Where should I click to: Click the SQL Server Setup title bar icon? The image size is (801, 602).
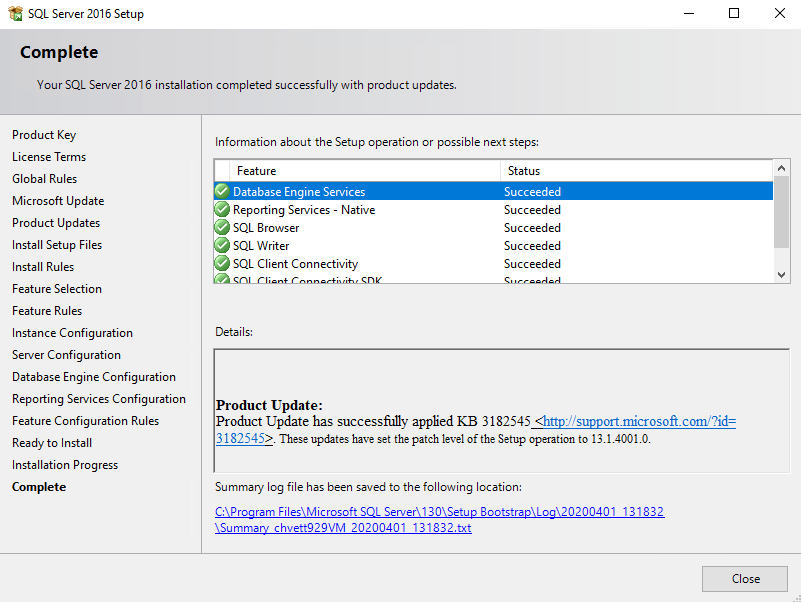pyautogui.click(x=15, y=14)
